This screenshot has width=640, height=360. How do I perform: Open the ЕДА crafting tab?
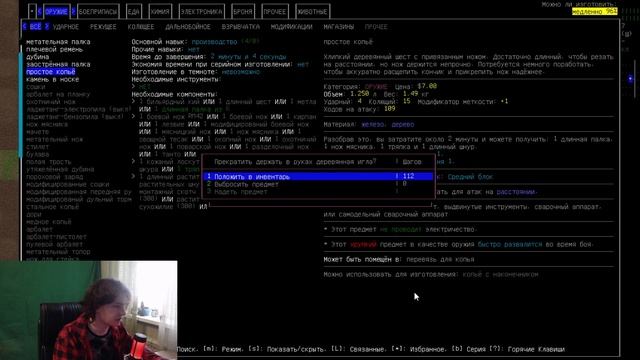coord(133,12)
